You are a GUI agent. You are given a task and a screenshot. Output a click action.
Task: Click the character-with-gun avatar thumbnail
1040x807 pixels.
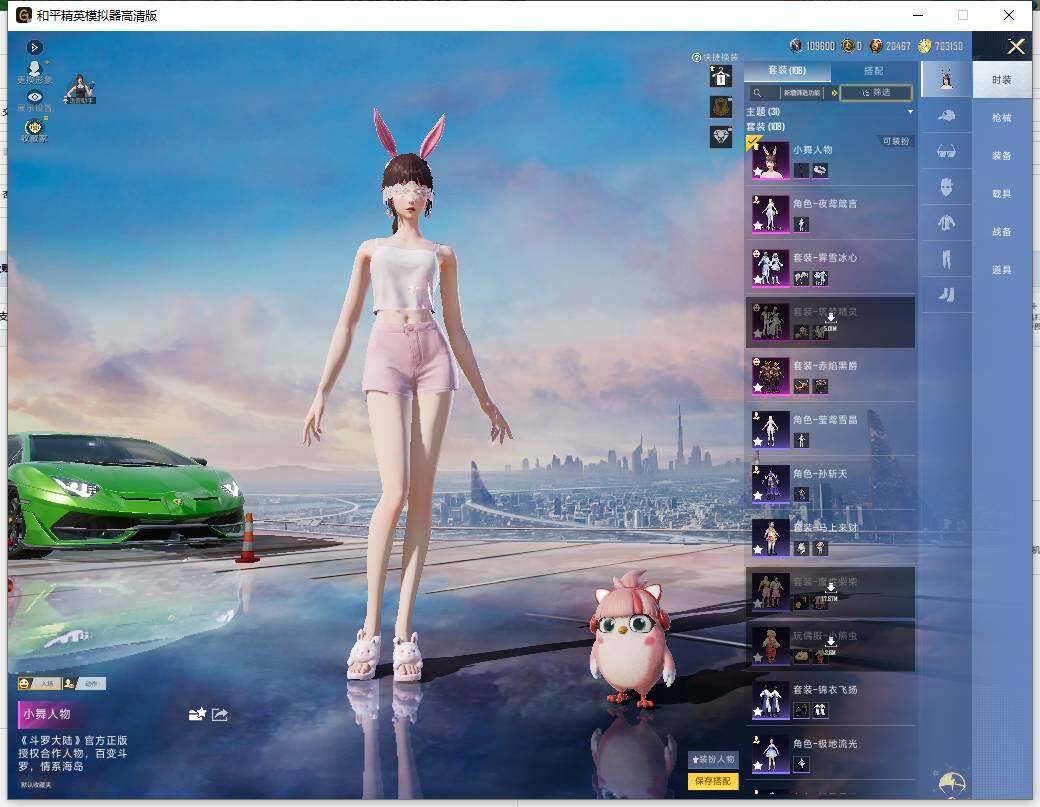[80, 89]
